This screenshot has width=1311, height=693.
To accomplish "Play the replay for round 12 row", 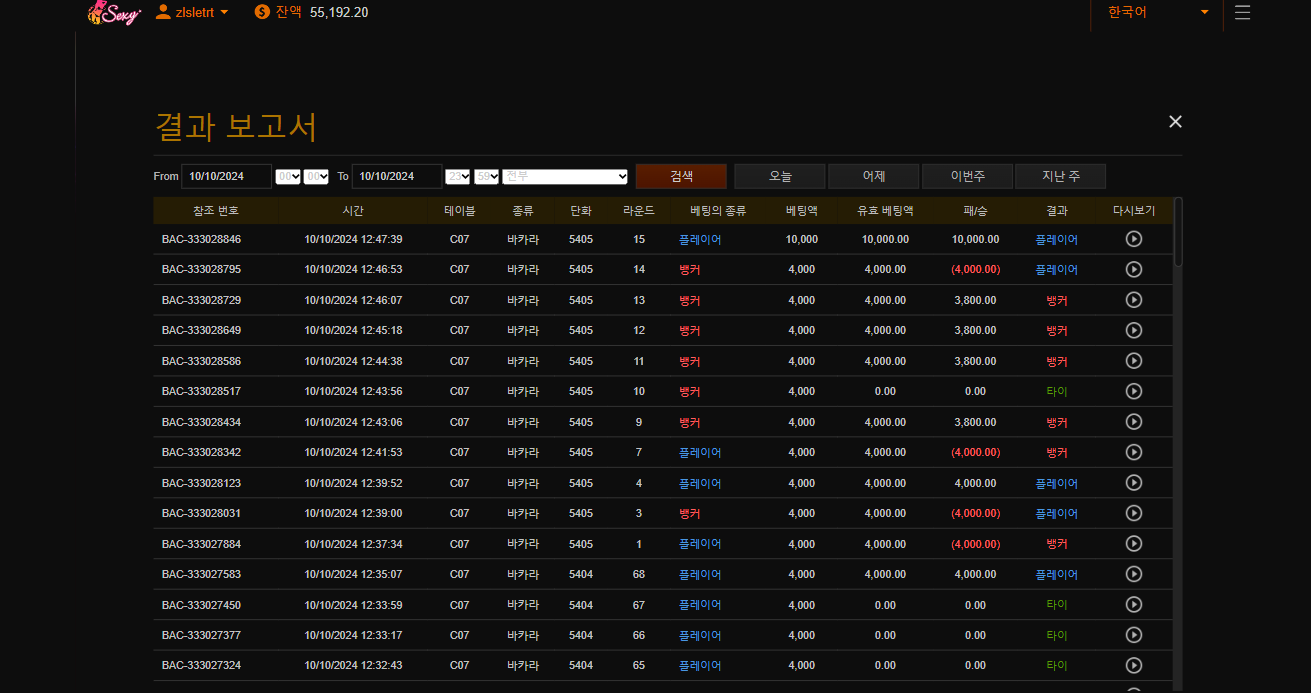I will pos(1133,330).
